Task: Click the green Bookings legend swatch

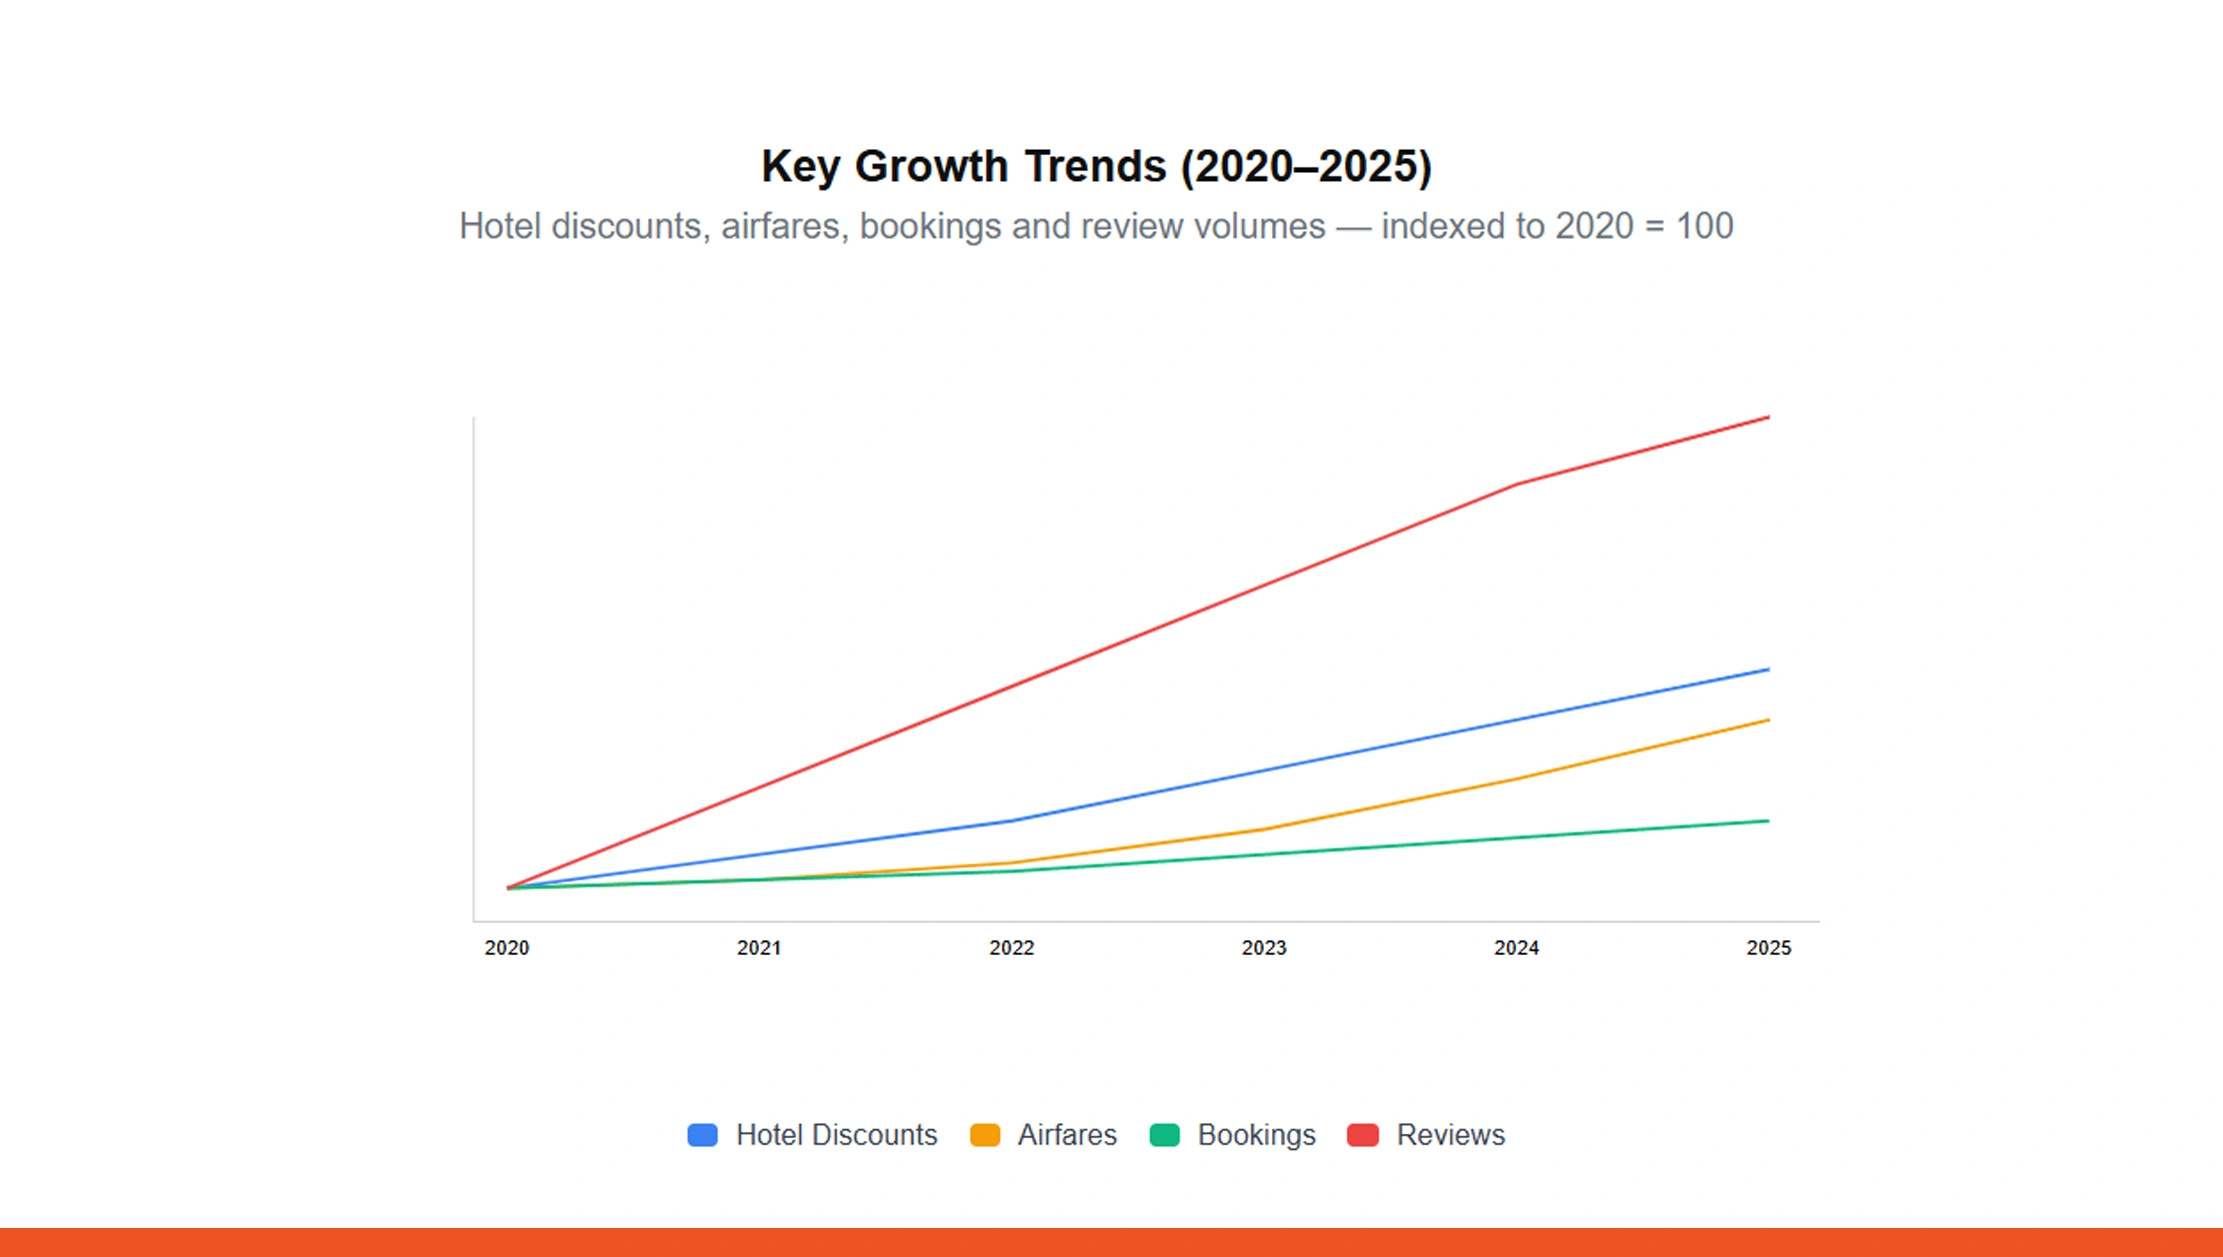Action: [1166, 1135]
